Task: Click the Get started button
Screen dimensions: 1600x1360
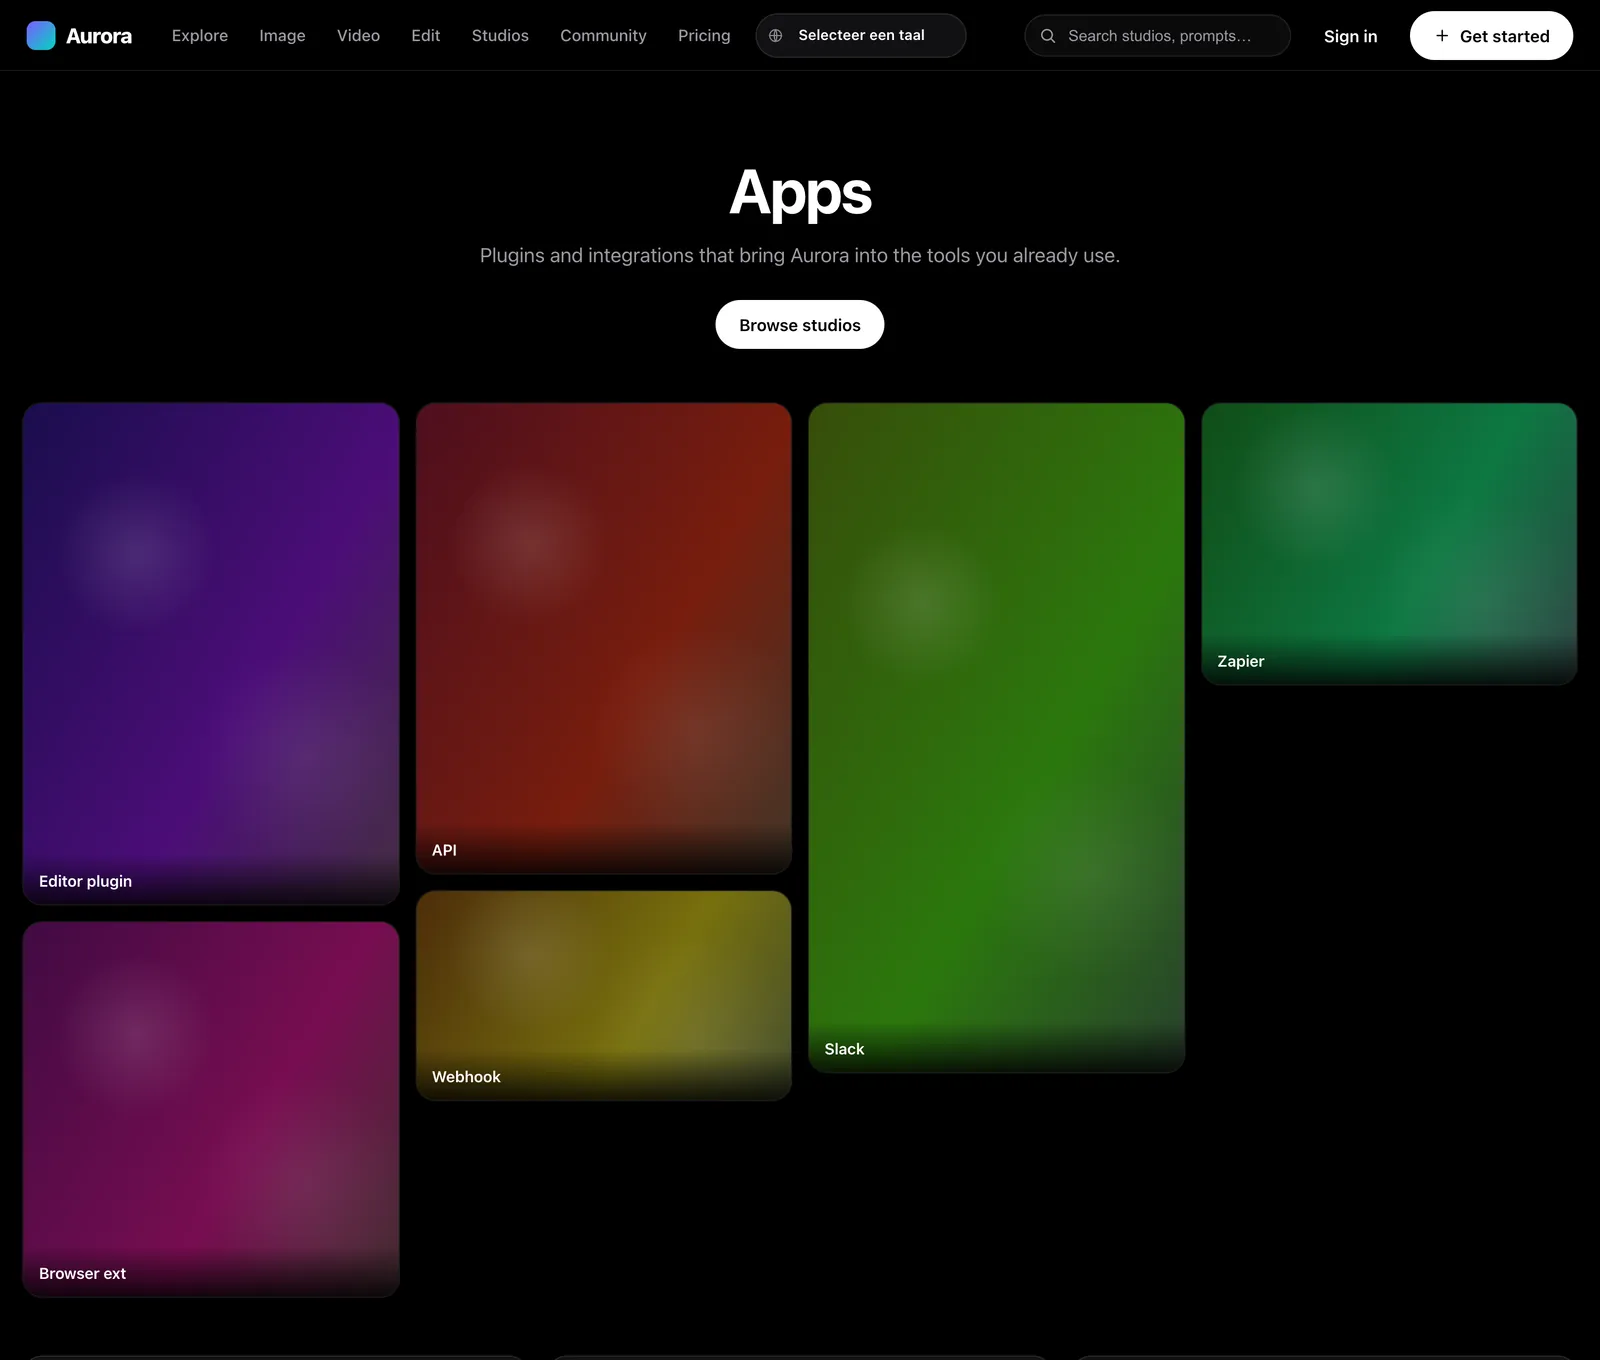Action: tap(1491, 36)
